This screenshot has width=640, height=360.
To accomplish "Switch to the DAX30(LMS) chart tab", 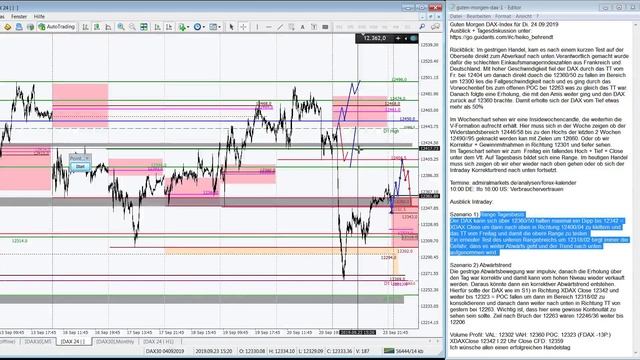I will click(38, 342).
